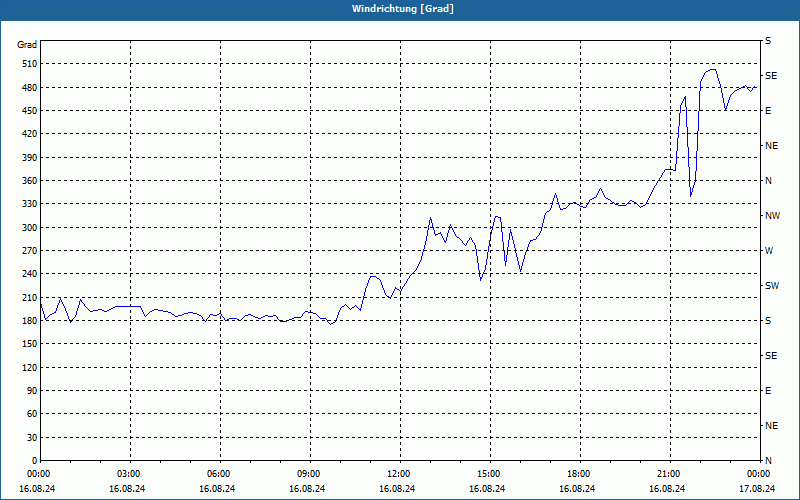The width and height of the screenshot is (800, 500).
Task: Click the chart title "Windrichtung [Grad]"
Action: (x=403, y=9)
